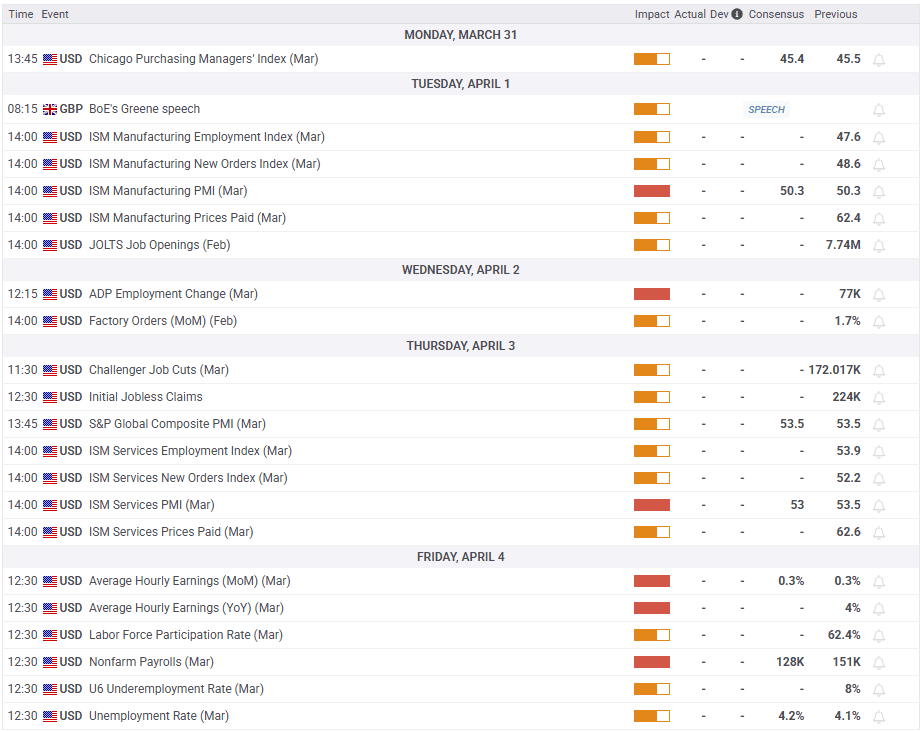Click the Previous column header
Image resolution: width=923 pixels, height=732 pixels.
(836, 14)
